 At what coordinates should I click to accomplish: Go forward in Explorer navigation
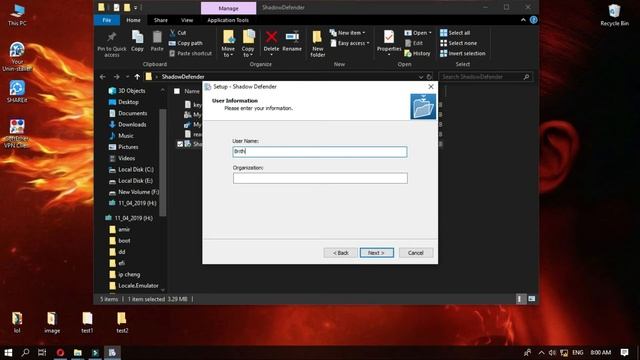click(116, 77)
